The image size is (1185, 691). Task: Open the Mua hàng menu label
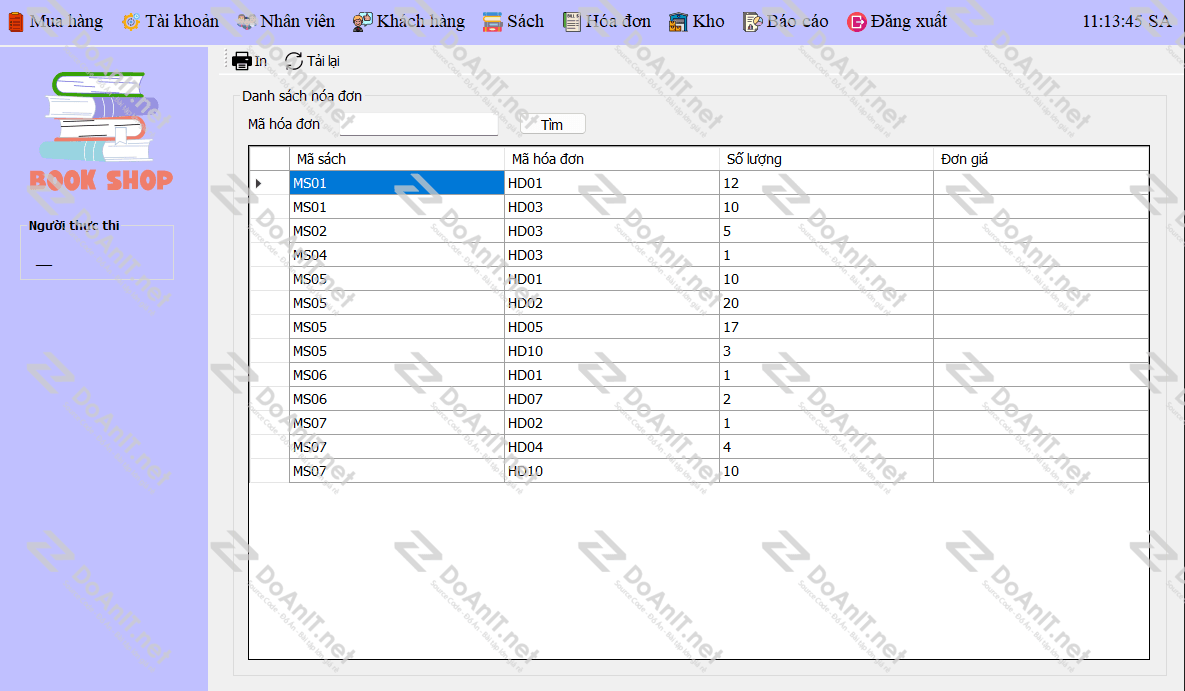[67, 21]
